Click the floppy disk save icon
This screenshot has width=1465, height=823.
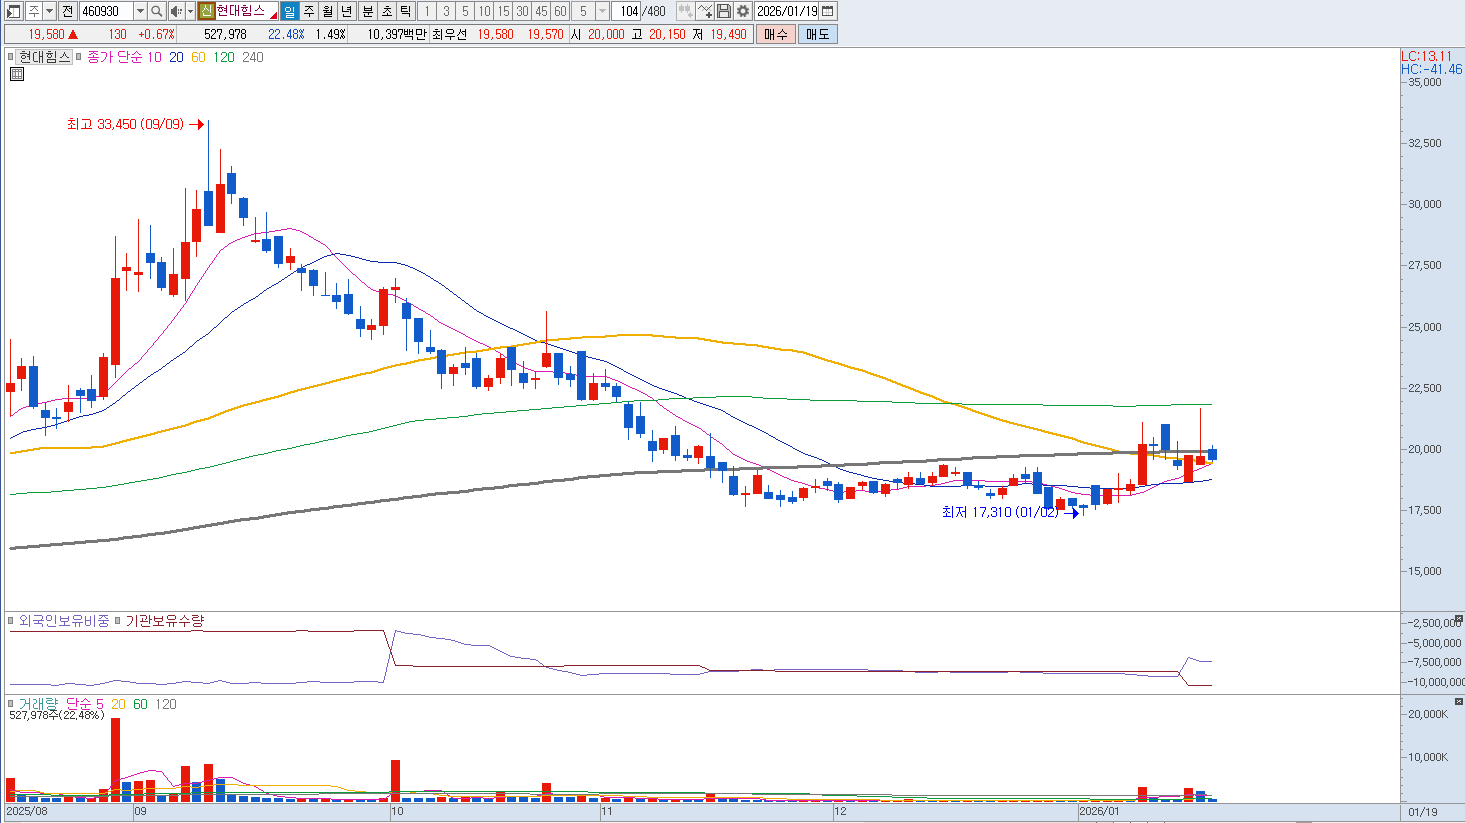(x=724, y=11)
